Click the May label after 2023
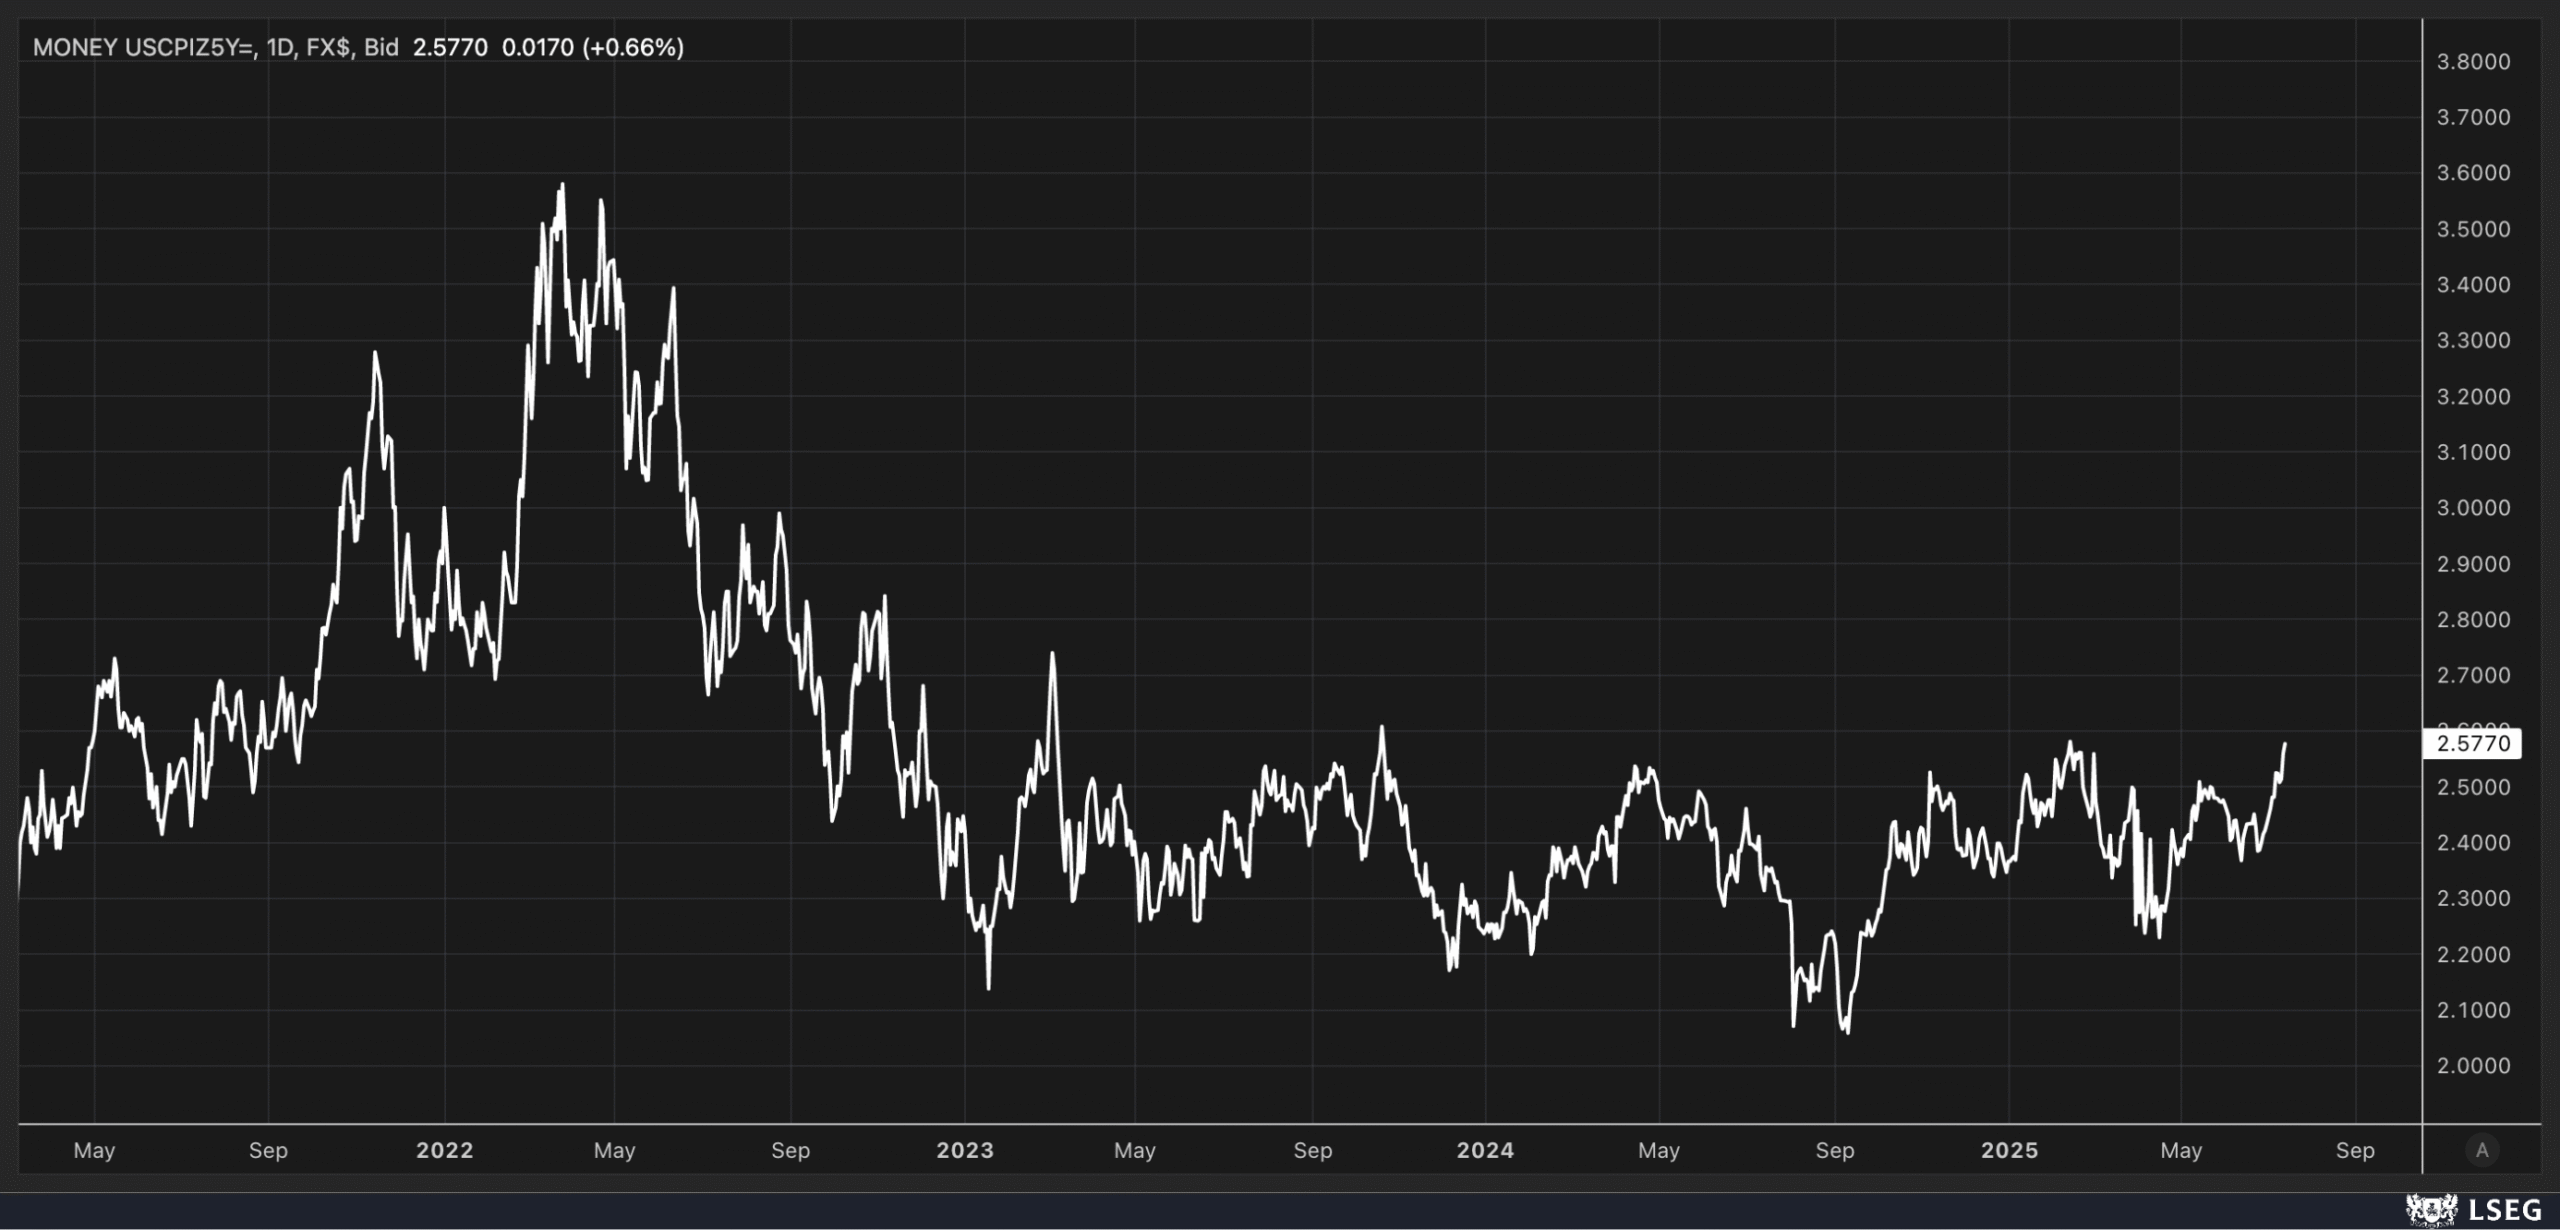 1135,1151
